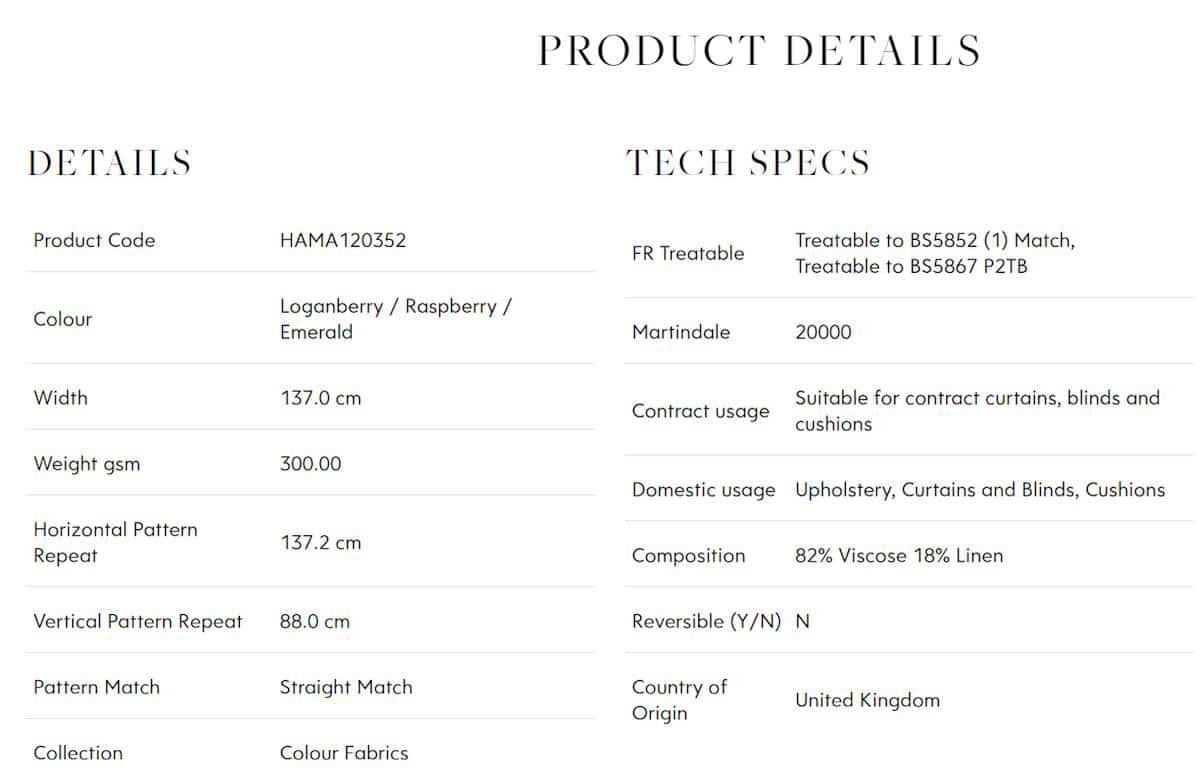Click the product code HAMA120352
1200x776 pixels.
point(343,240)
